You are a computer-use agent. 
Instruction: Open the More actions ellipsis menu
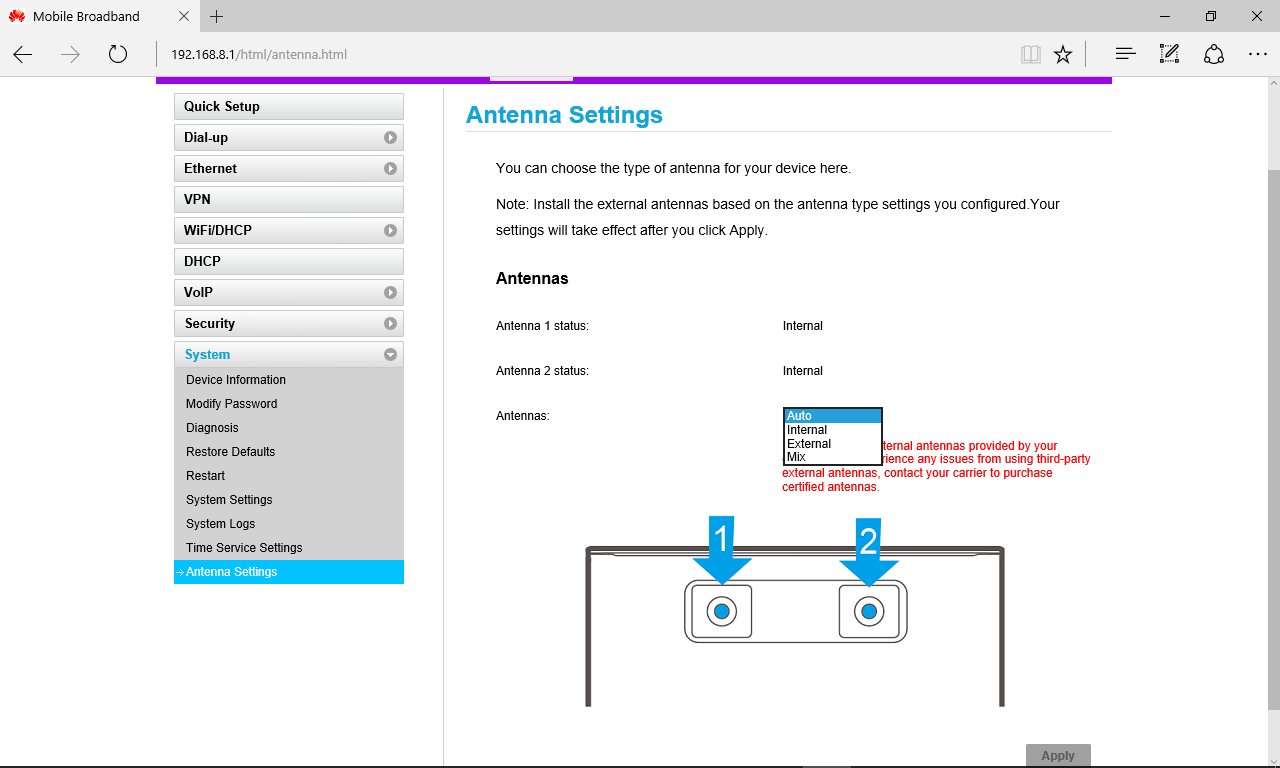pos(1258,55)
